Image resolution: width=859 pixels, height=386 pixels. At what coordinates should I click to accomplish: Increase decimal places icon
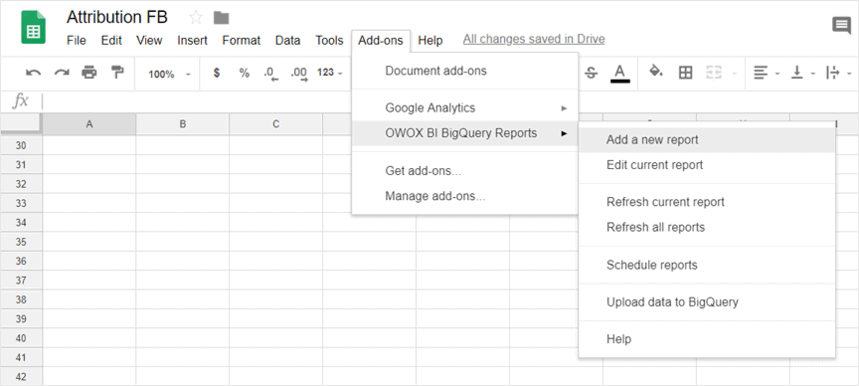pos(299,73)
